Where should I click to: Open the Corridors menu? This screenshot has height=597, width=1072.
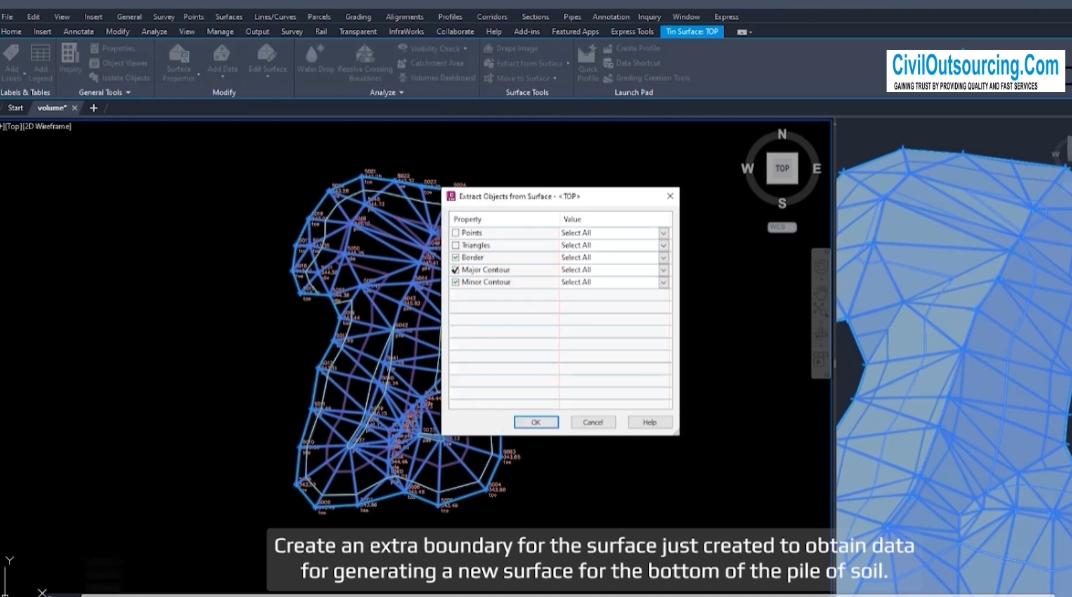point(492,16)
